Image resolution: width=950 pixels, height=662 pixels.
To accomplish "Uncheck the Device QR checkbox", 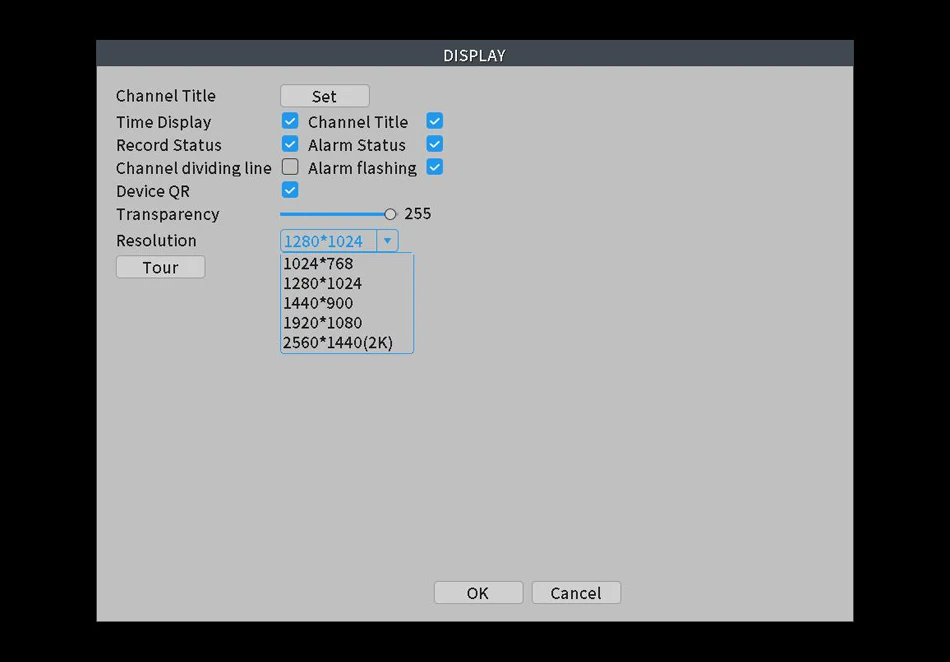I will click(290, 190).
